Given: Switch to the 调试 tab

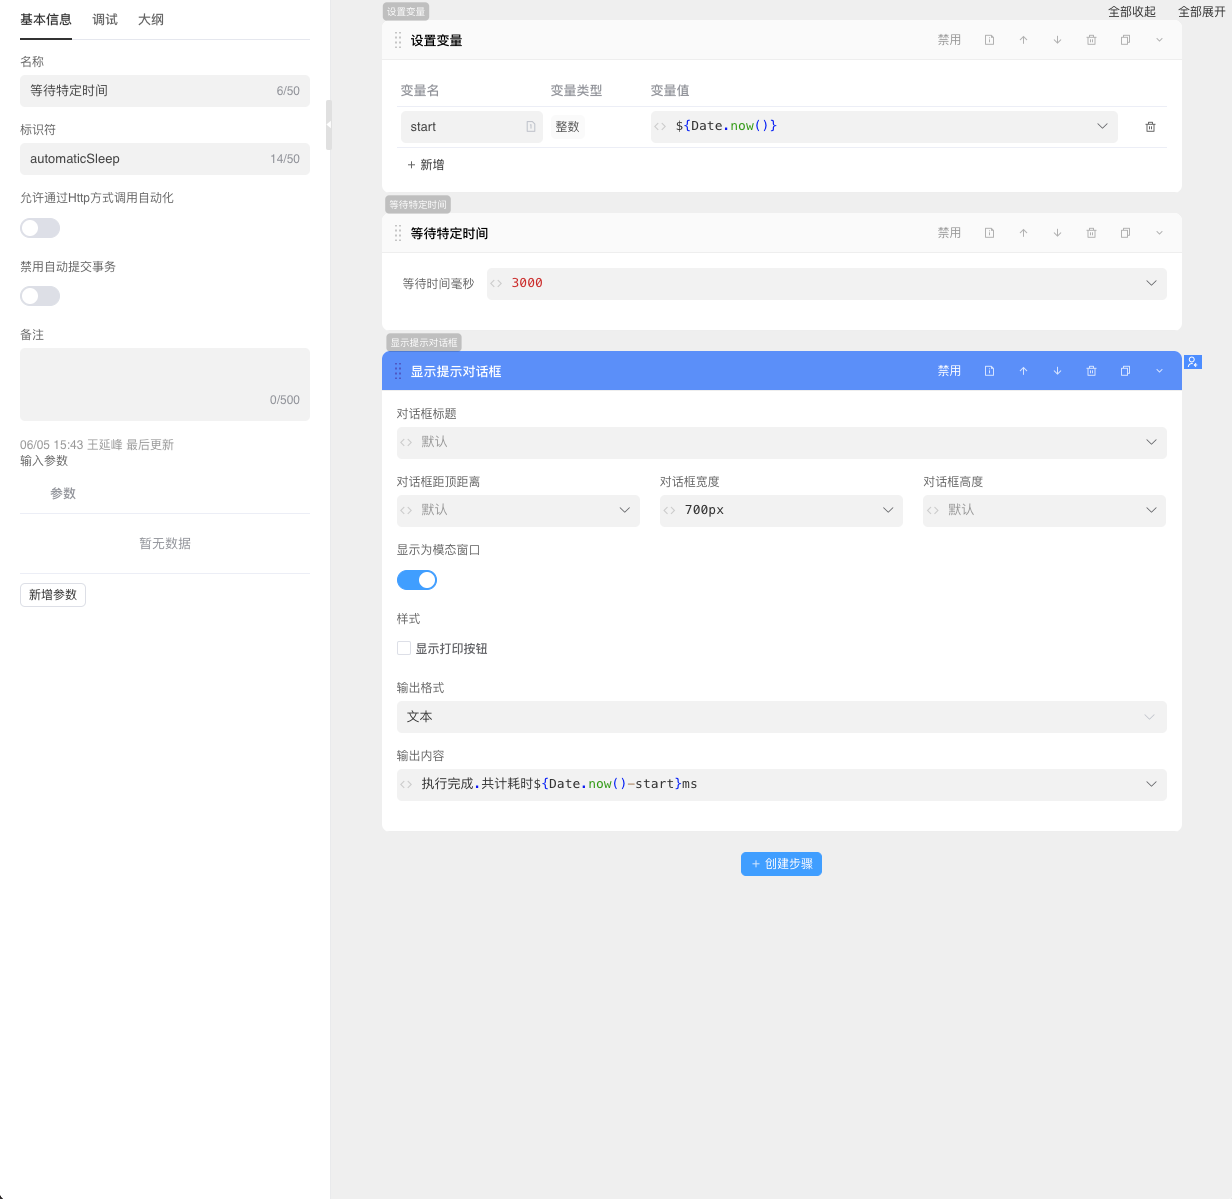Looking at the screenshot, I should tap(105, 20).
